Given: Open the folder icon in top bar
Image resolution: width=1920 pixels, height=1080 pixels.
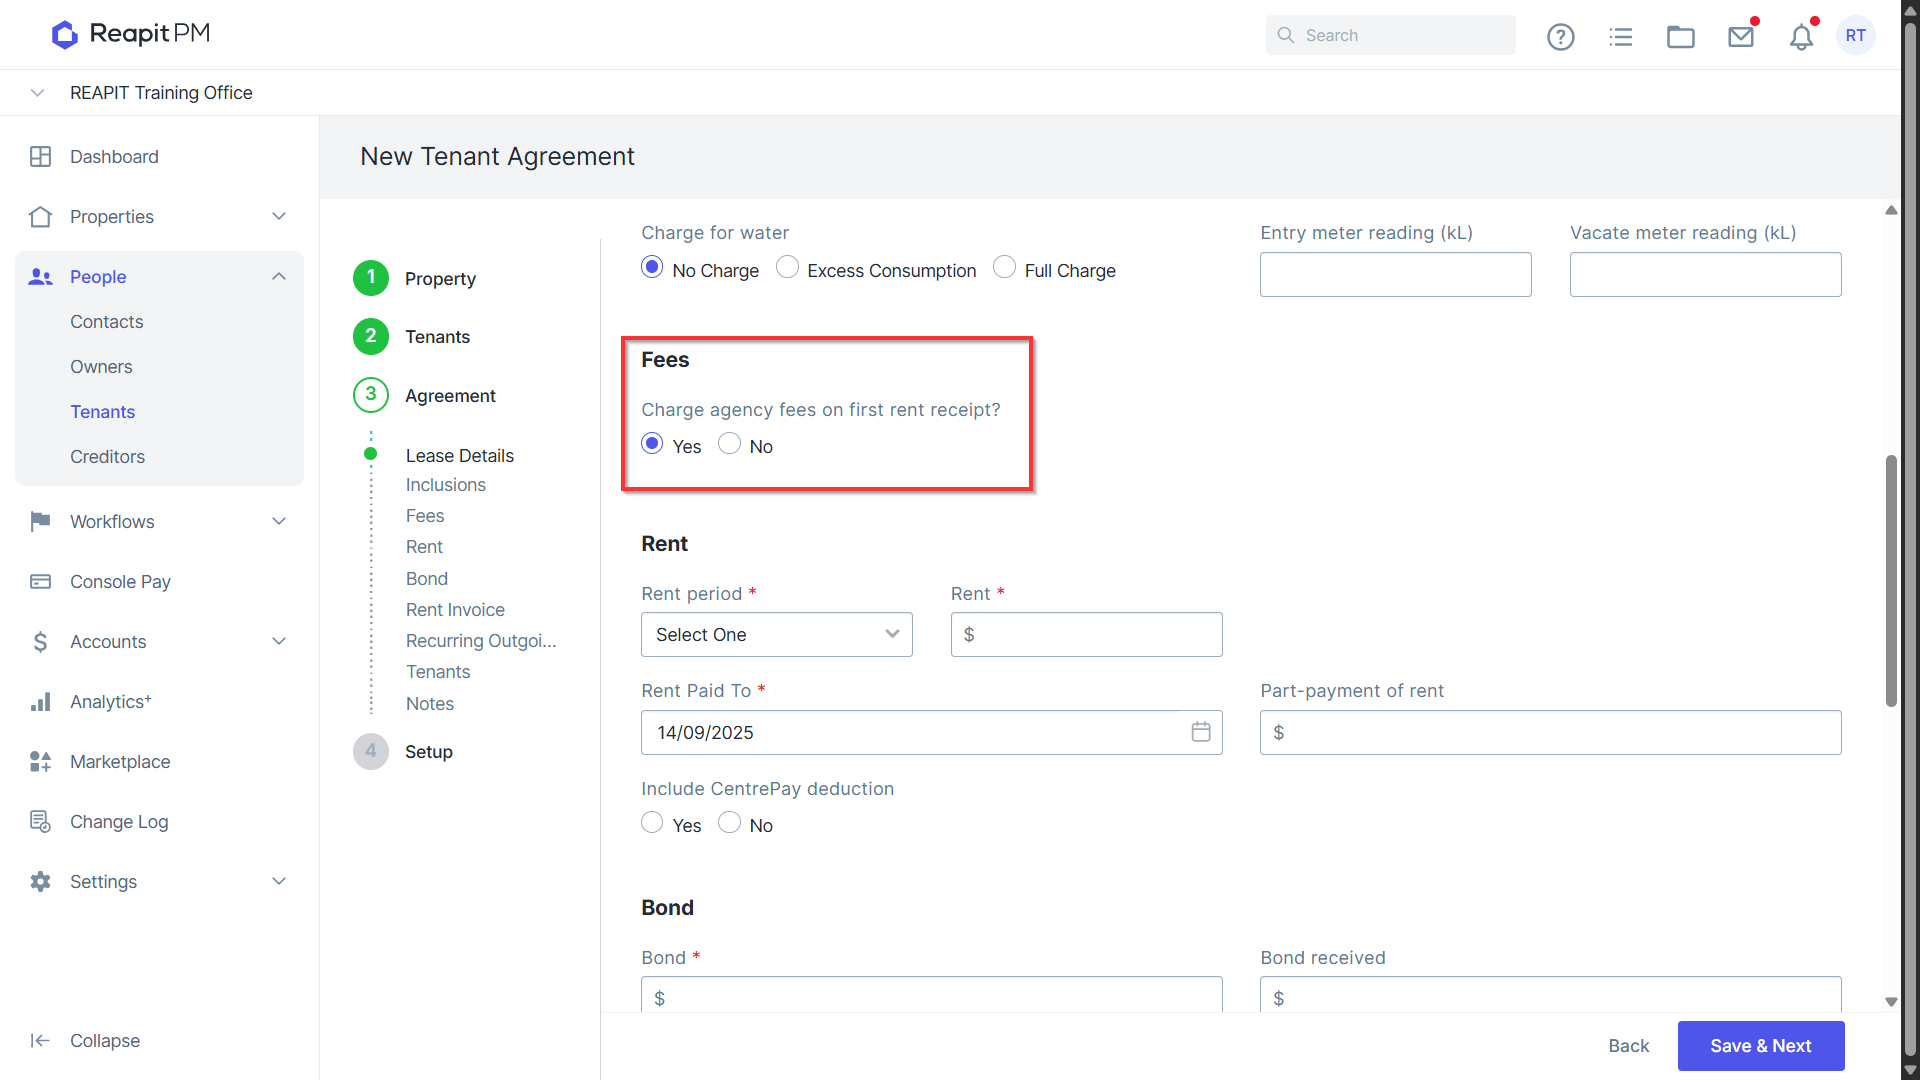Looking at the screenshot, I should [1681, 37].
